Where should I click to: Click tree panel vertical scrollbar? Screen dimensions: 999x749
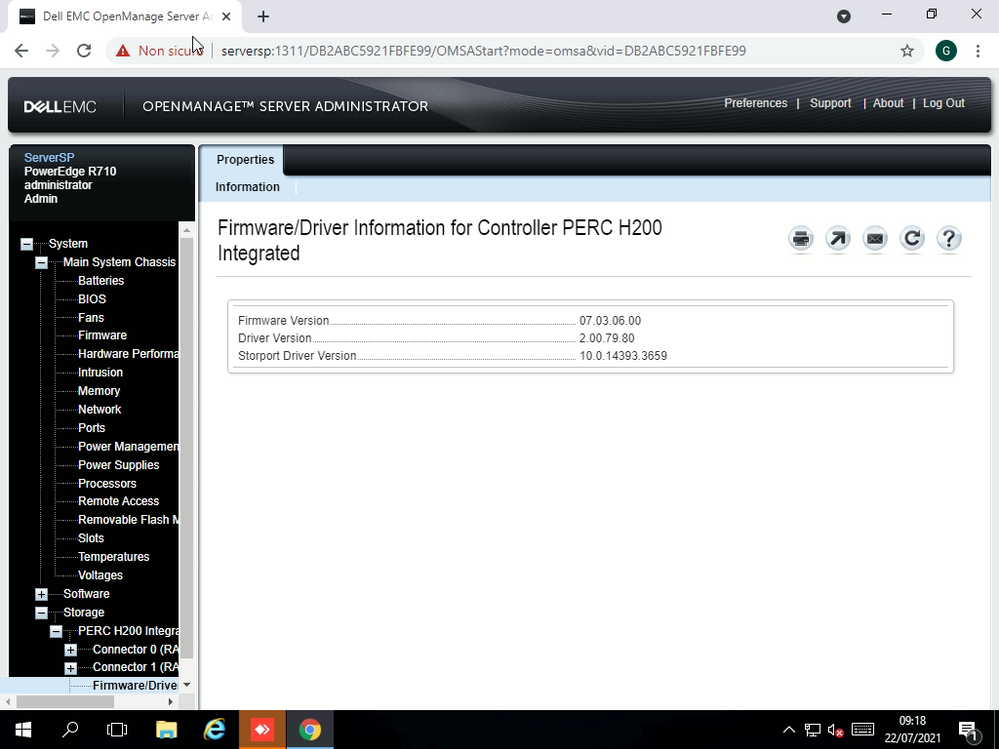[x=187, y=448]
